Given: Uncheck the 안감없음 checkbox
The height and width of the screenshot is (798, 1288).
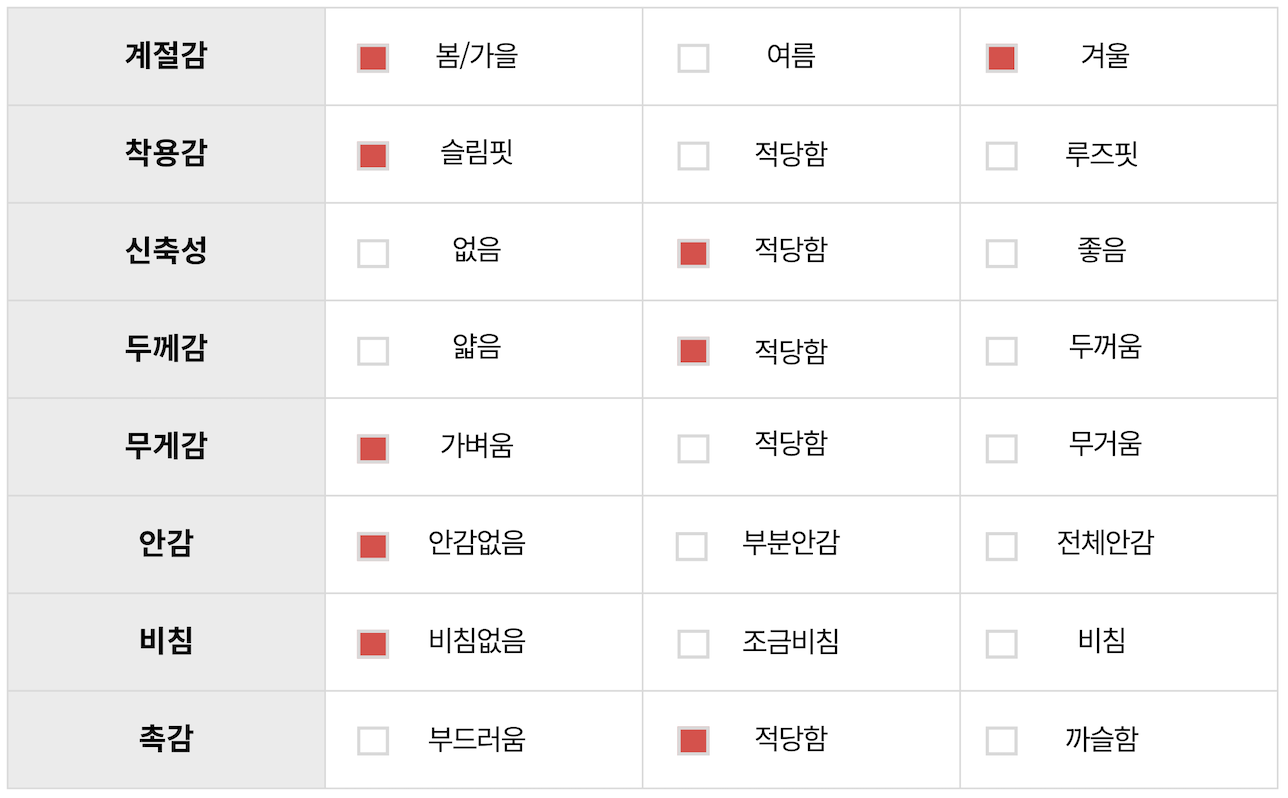Looking at the screenshot, I should (x=373, y=546).
